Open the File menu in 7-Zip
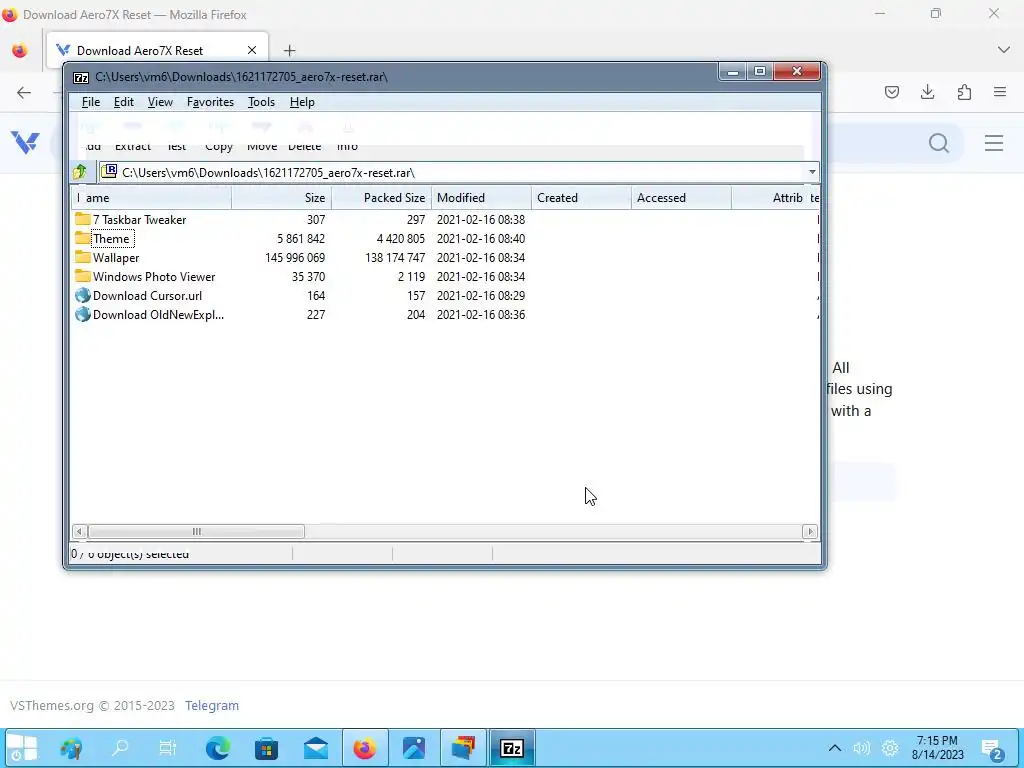The width and height of the screenshot is (1024, 768). (x=91, y=102)
